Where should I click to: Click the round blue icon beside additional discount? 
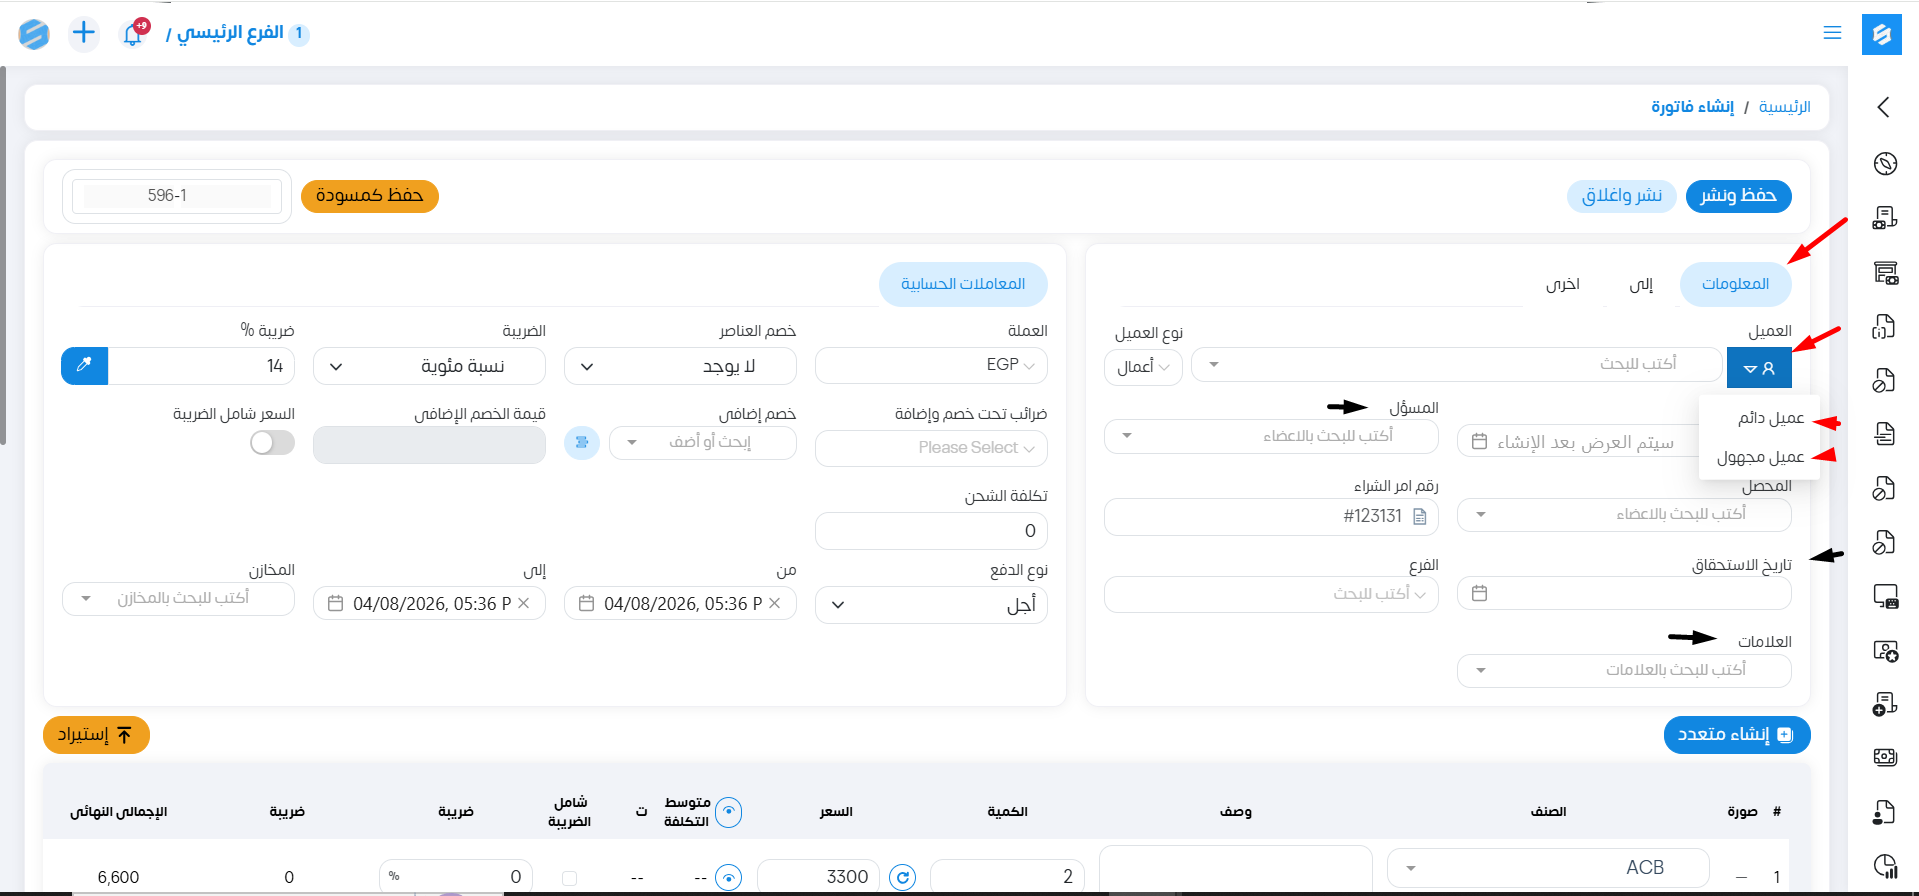[x=581, y=442]
